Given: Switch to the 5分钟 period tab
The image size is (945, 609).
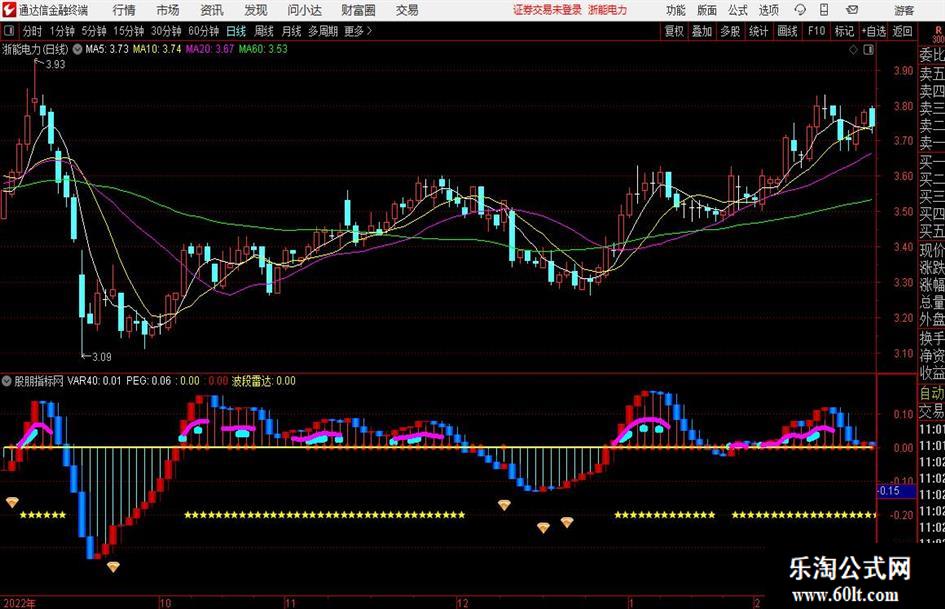Looking at the screenshot, I should 94,31.
